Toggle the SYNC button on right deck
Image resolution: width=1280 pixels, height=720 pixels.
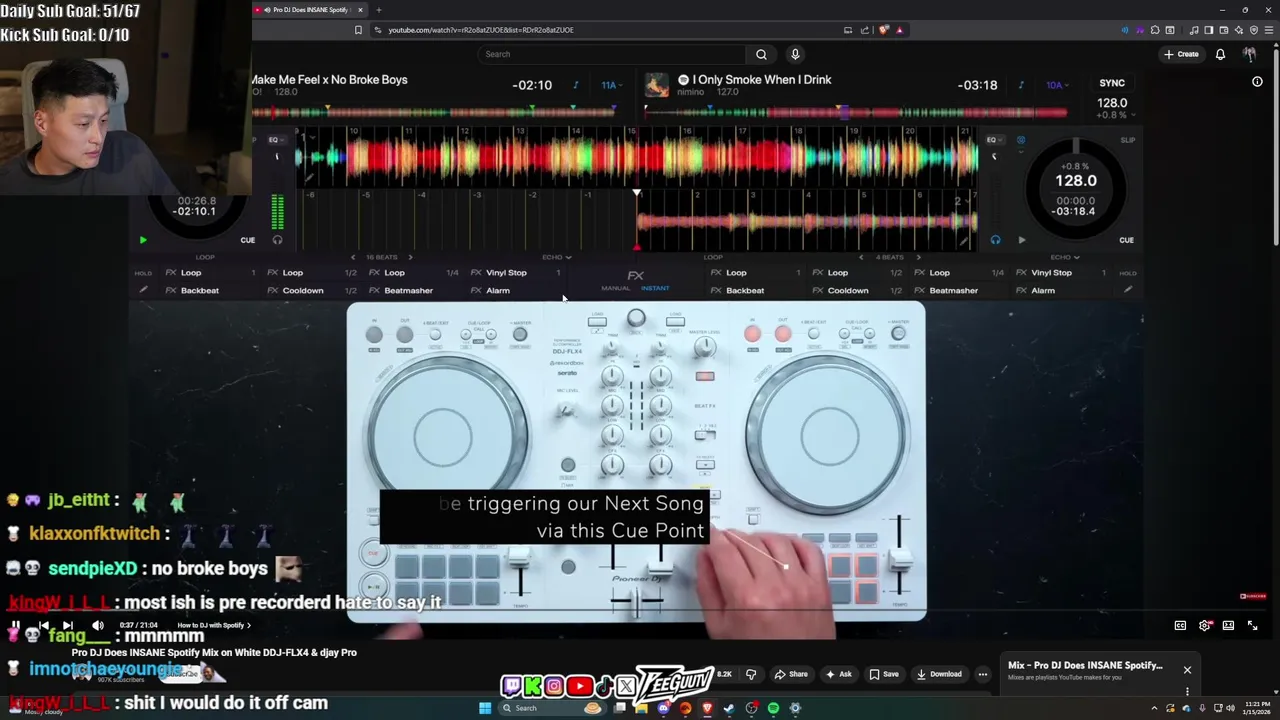point(1112,83)
